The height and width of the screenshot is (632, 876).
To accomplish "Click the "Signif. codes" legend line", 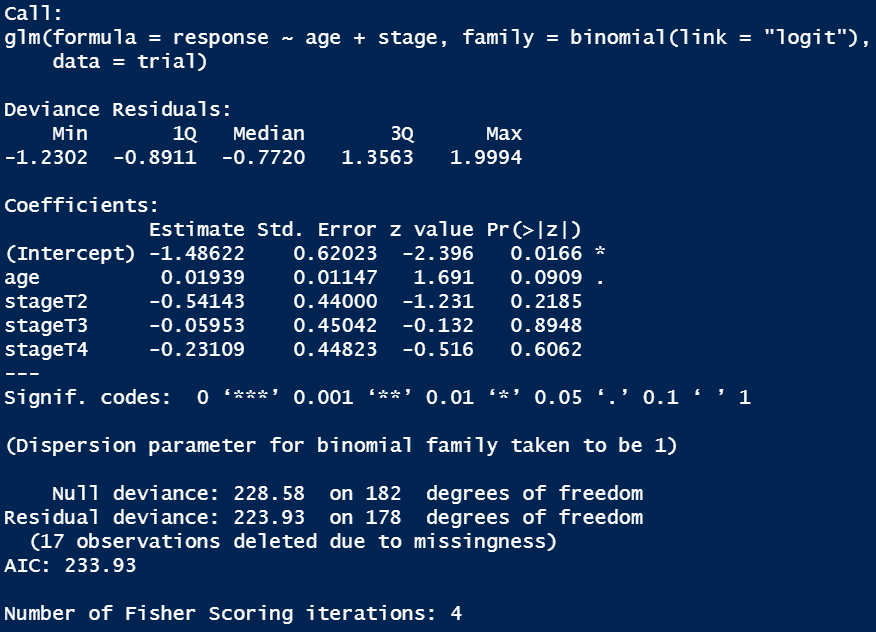I will coord(377,398).
